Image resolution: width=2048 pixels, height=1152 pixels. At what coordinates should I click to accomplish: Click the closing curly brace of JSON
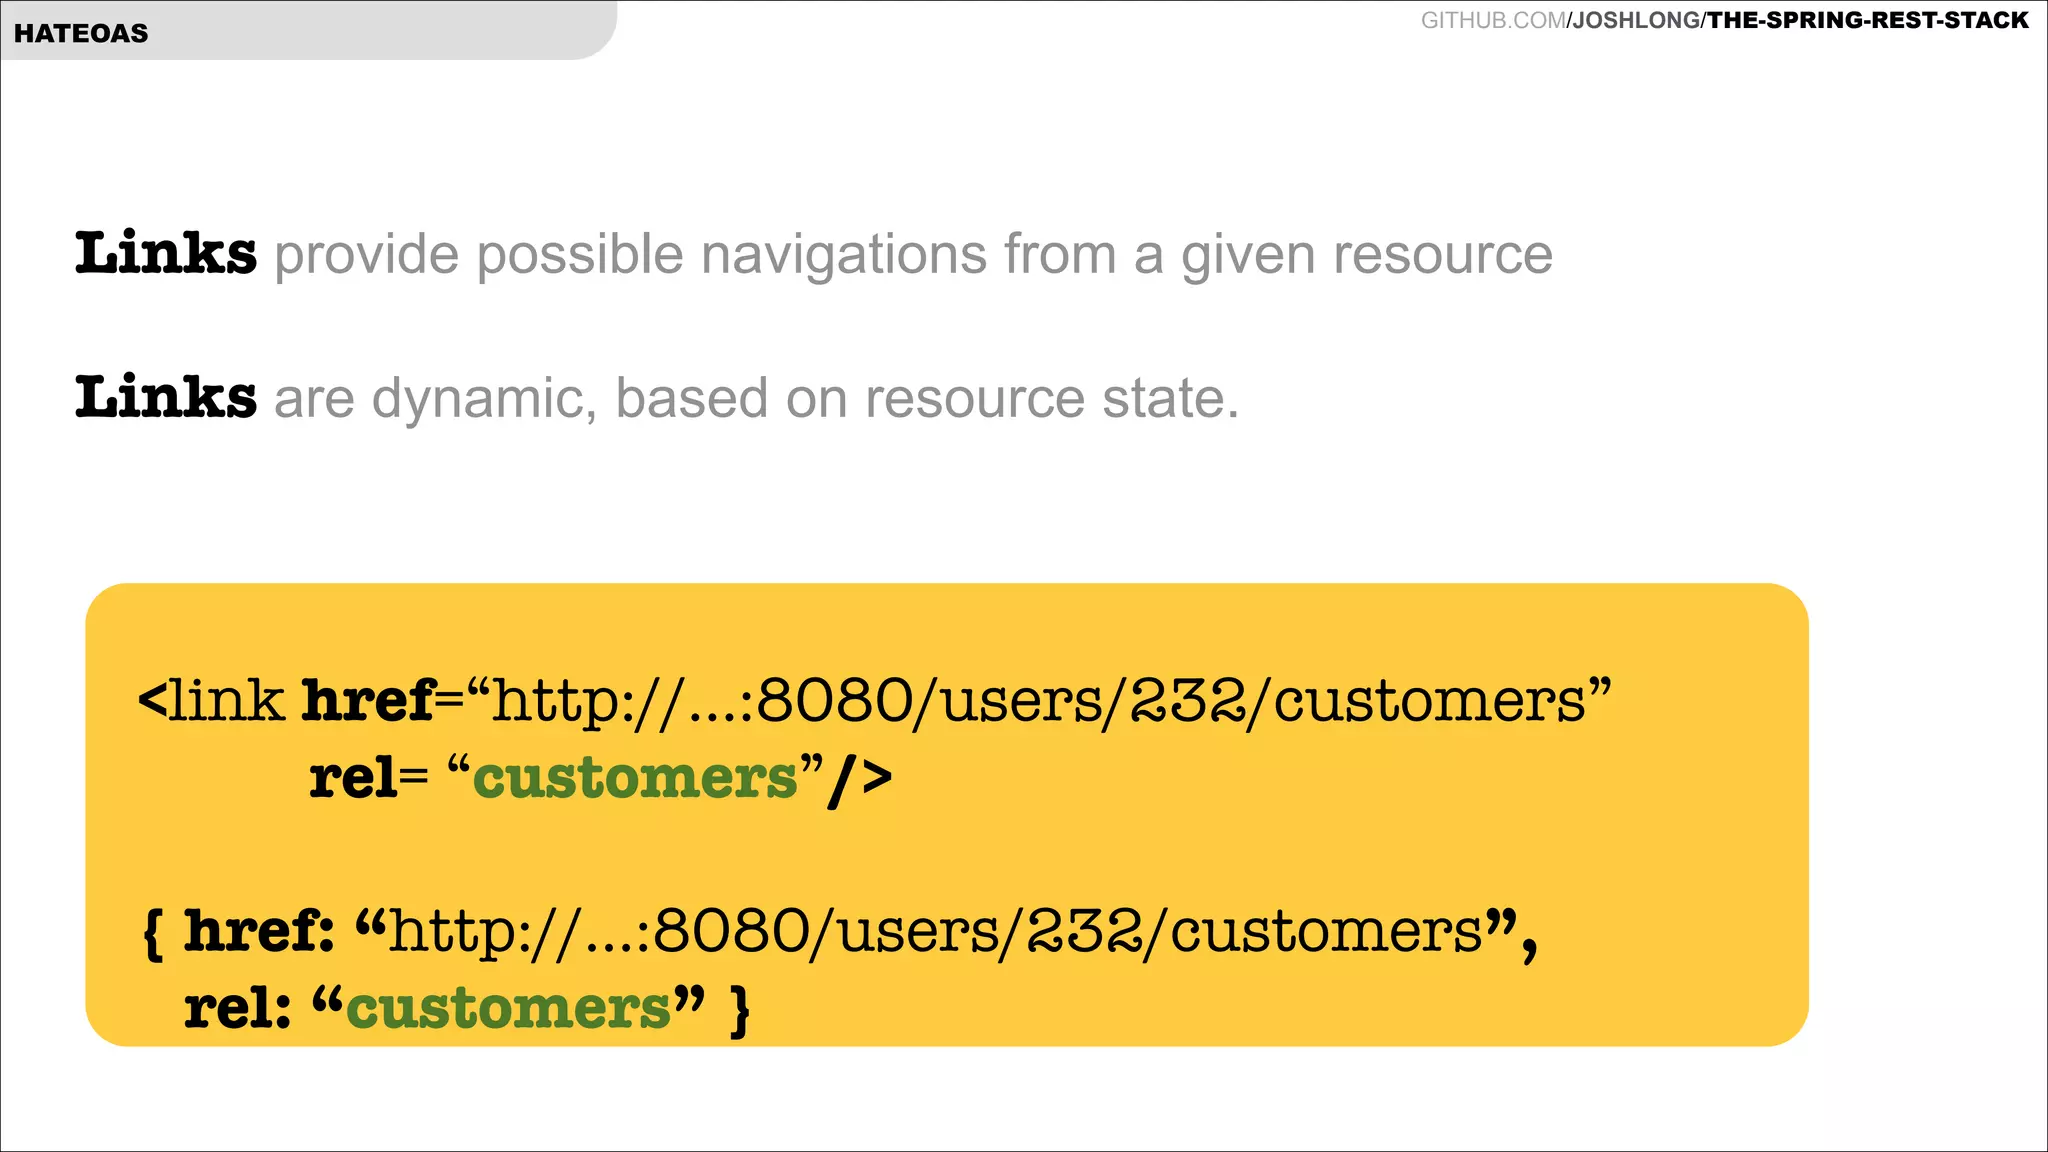pos(740,1010)
